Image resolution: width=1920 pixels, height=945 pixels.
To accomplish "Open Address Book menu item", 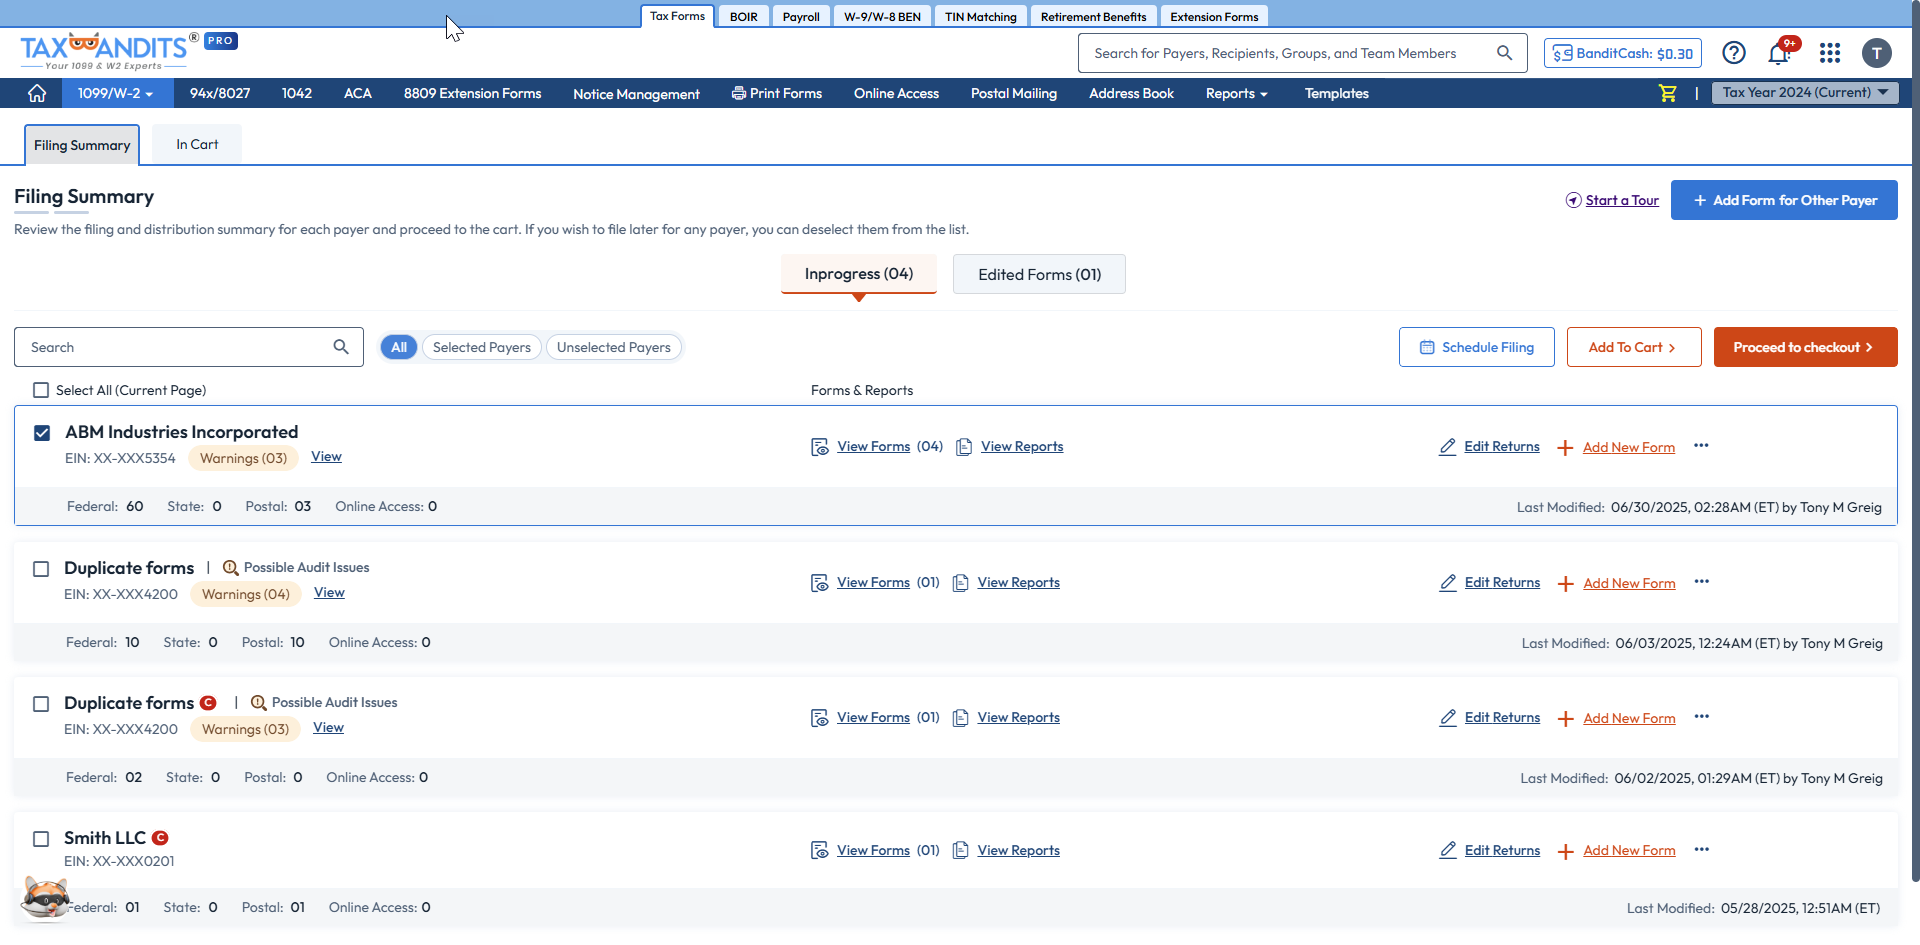I will (x=1131, y=93).
